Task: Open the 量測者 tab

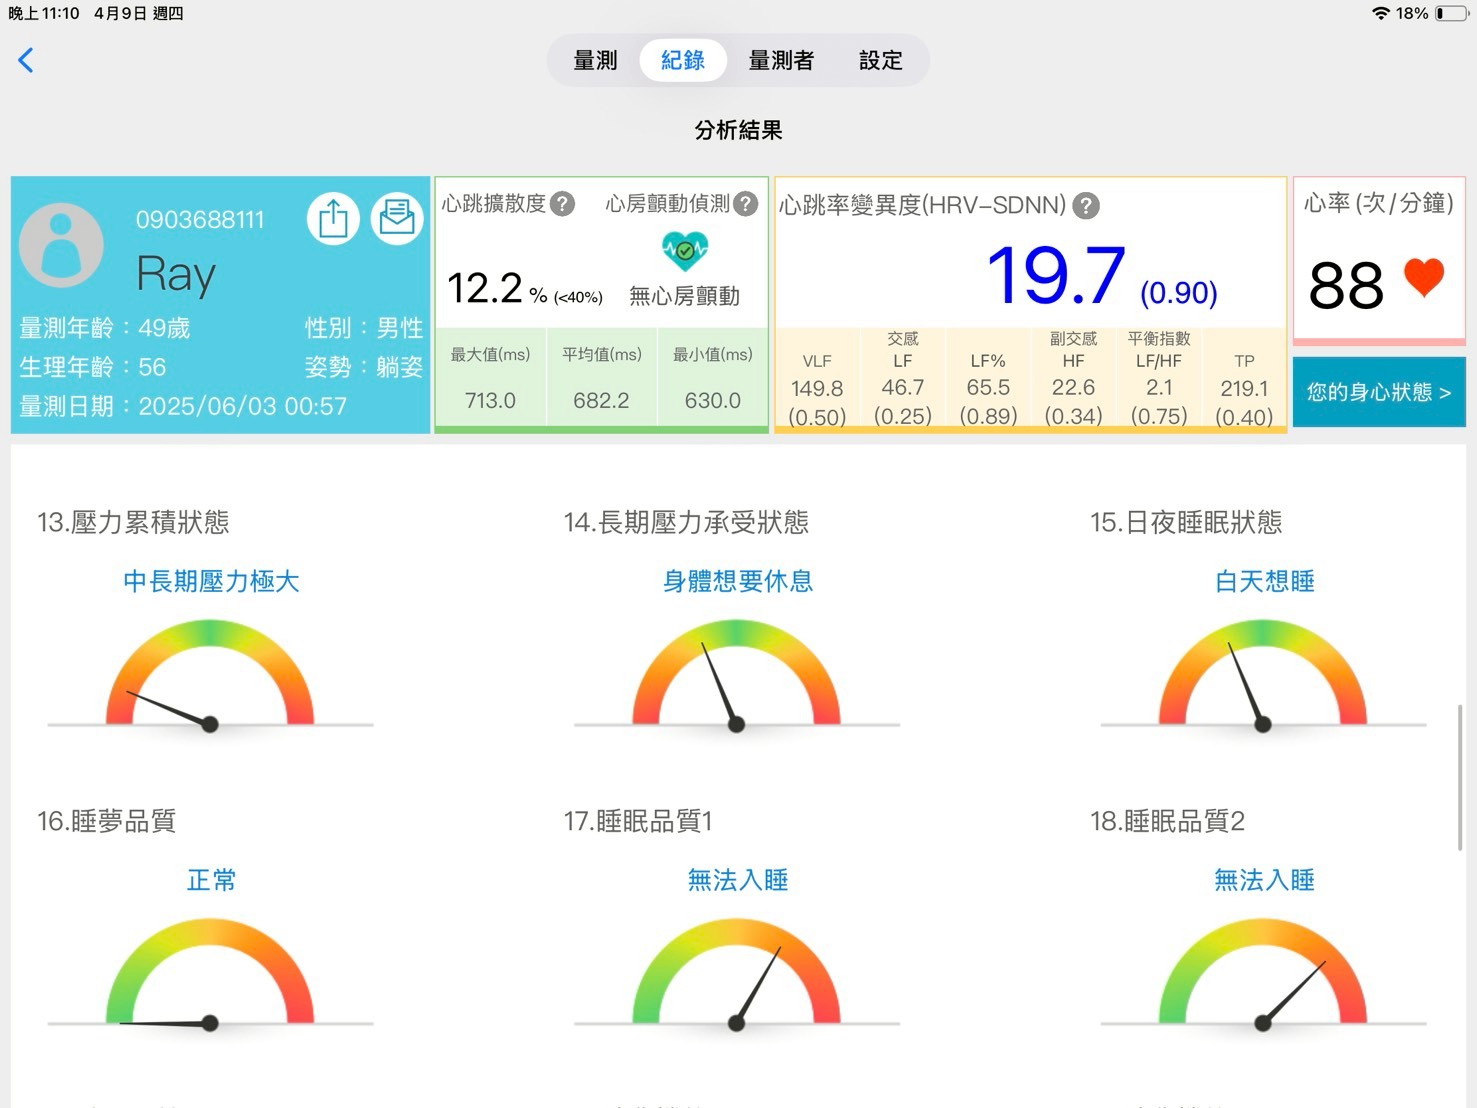Action: tap(781, 61)
